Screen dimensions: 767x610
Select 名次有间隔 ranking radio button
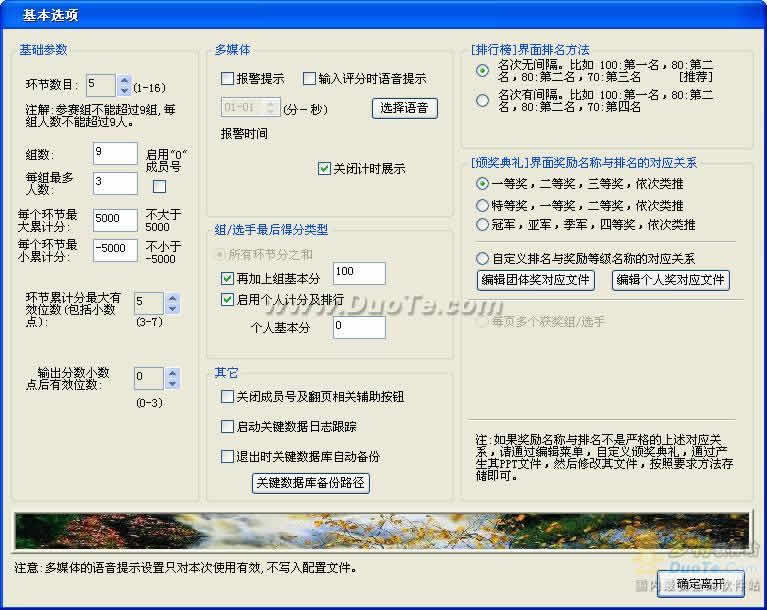tap(482, 101)
